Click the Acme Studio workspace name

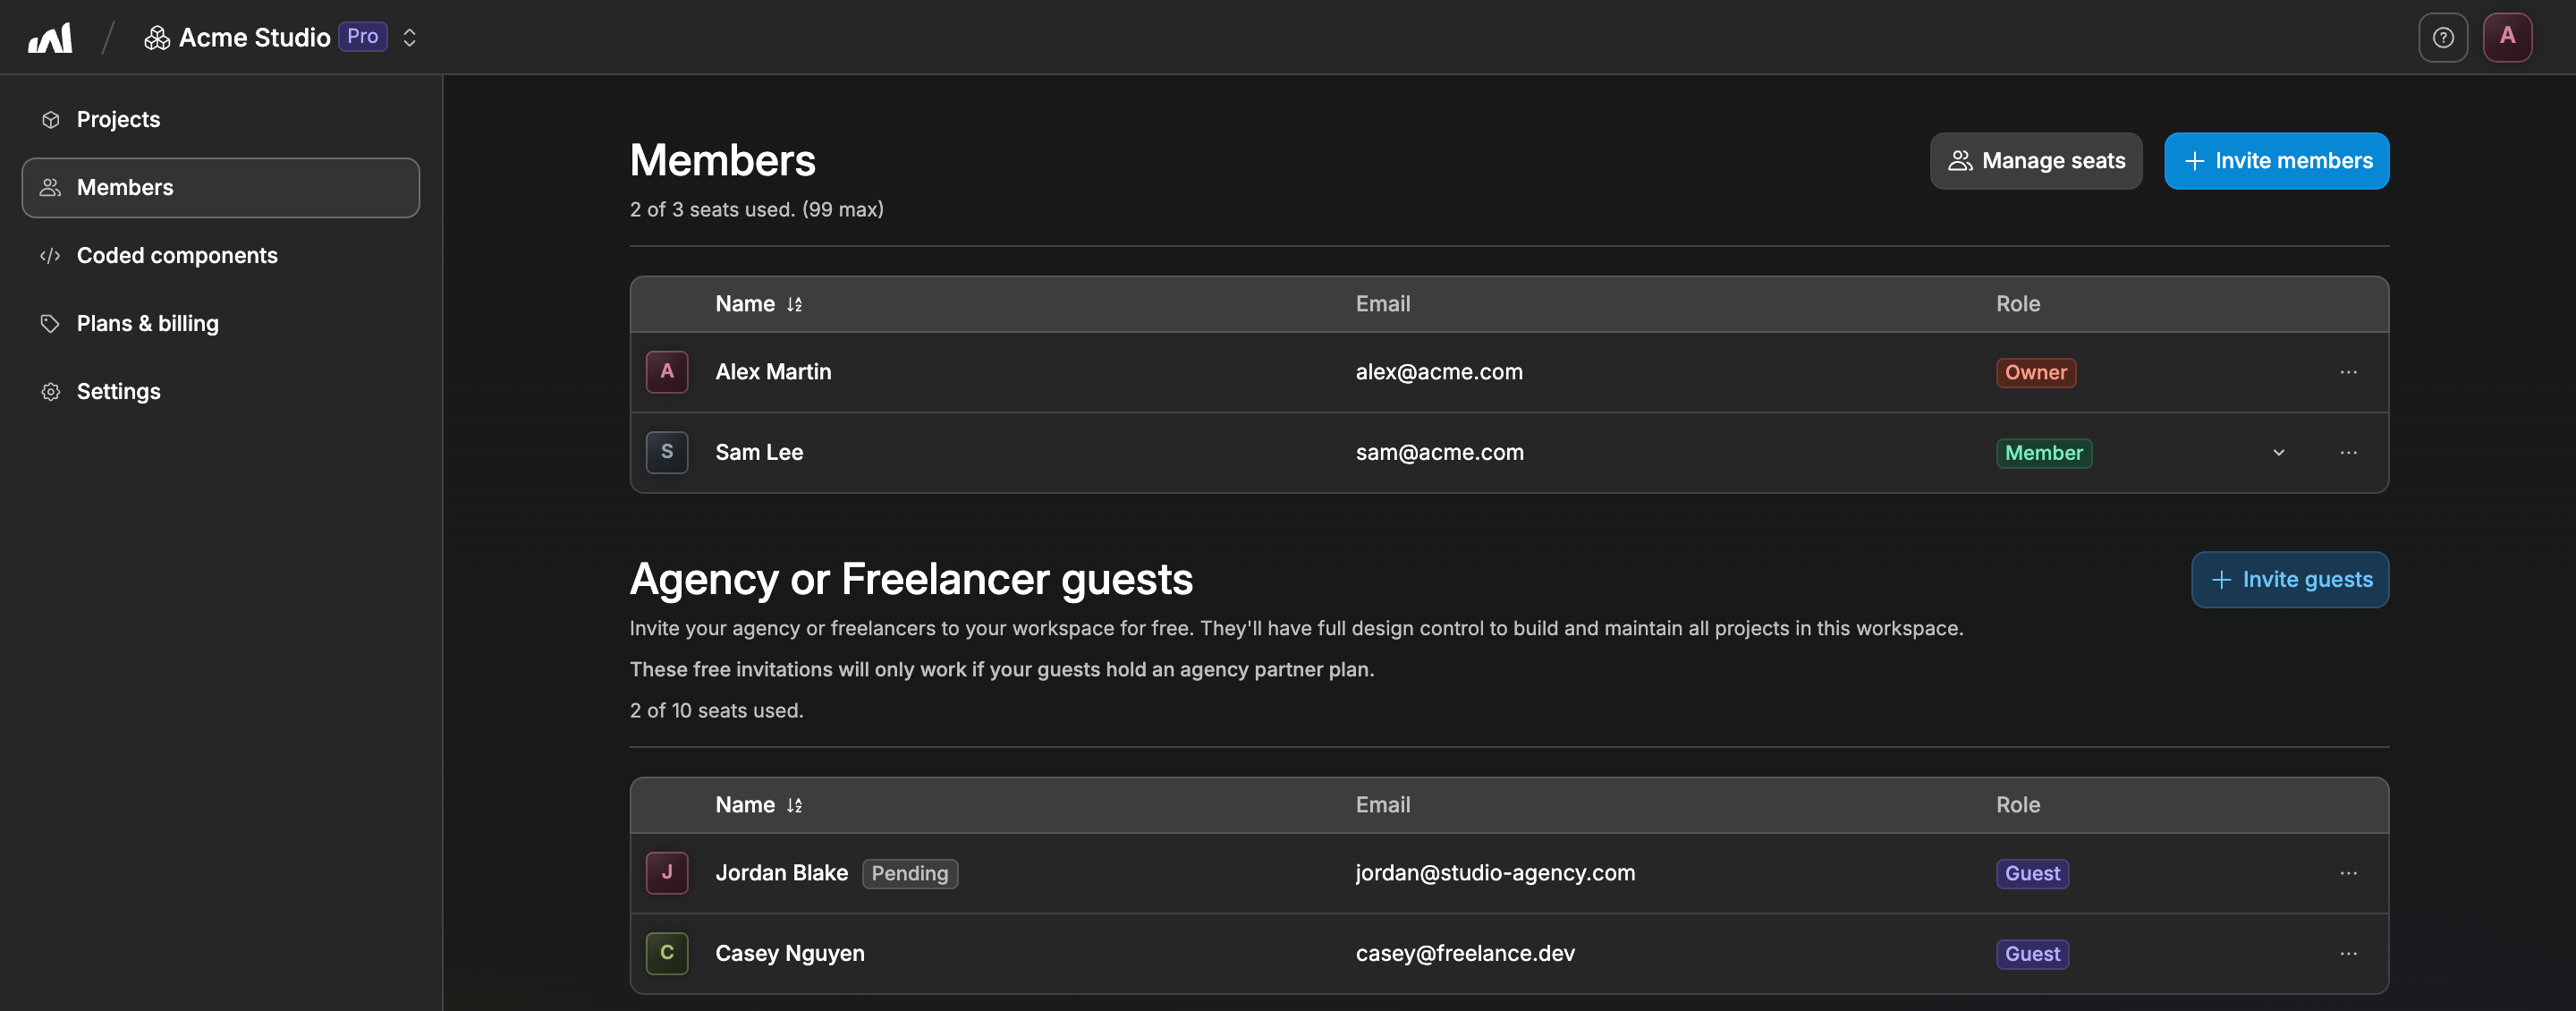tap(254, 38)
